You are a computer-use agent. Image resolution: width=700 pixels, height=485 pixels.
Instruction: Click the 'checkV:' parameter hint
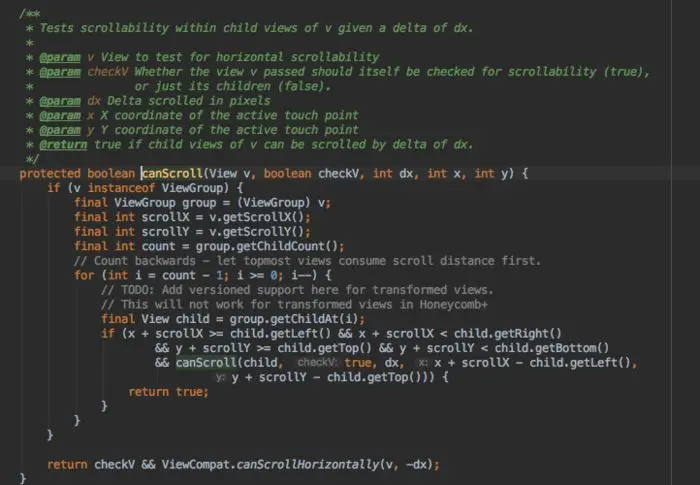click(x=317, y=362)
